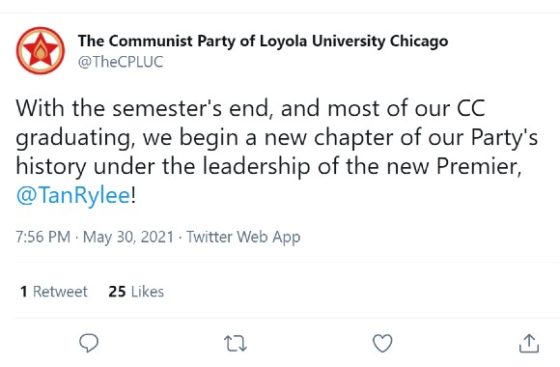Click the words Loyola University Chicago in name
Viewport: 560px width, 367px height.
(354, 41)
